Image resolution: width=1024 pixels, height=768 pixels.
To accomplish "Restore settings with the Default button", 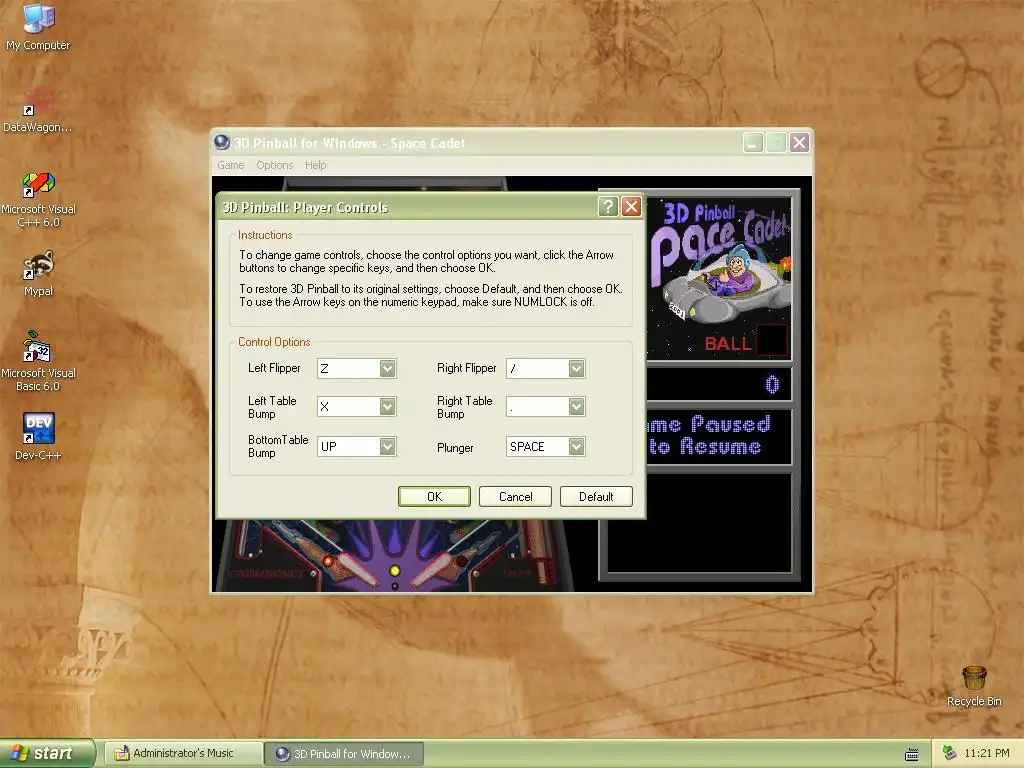I will [x=596, y=496].
